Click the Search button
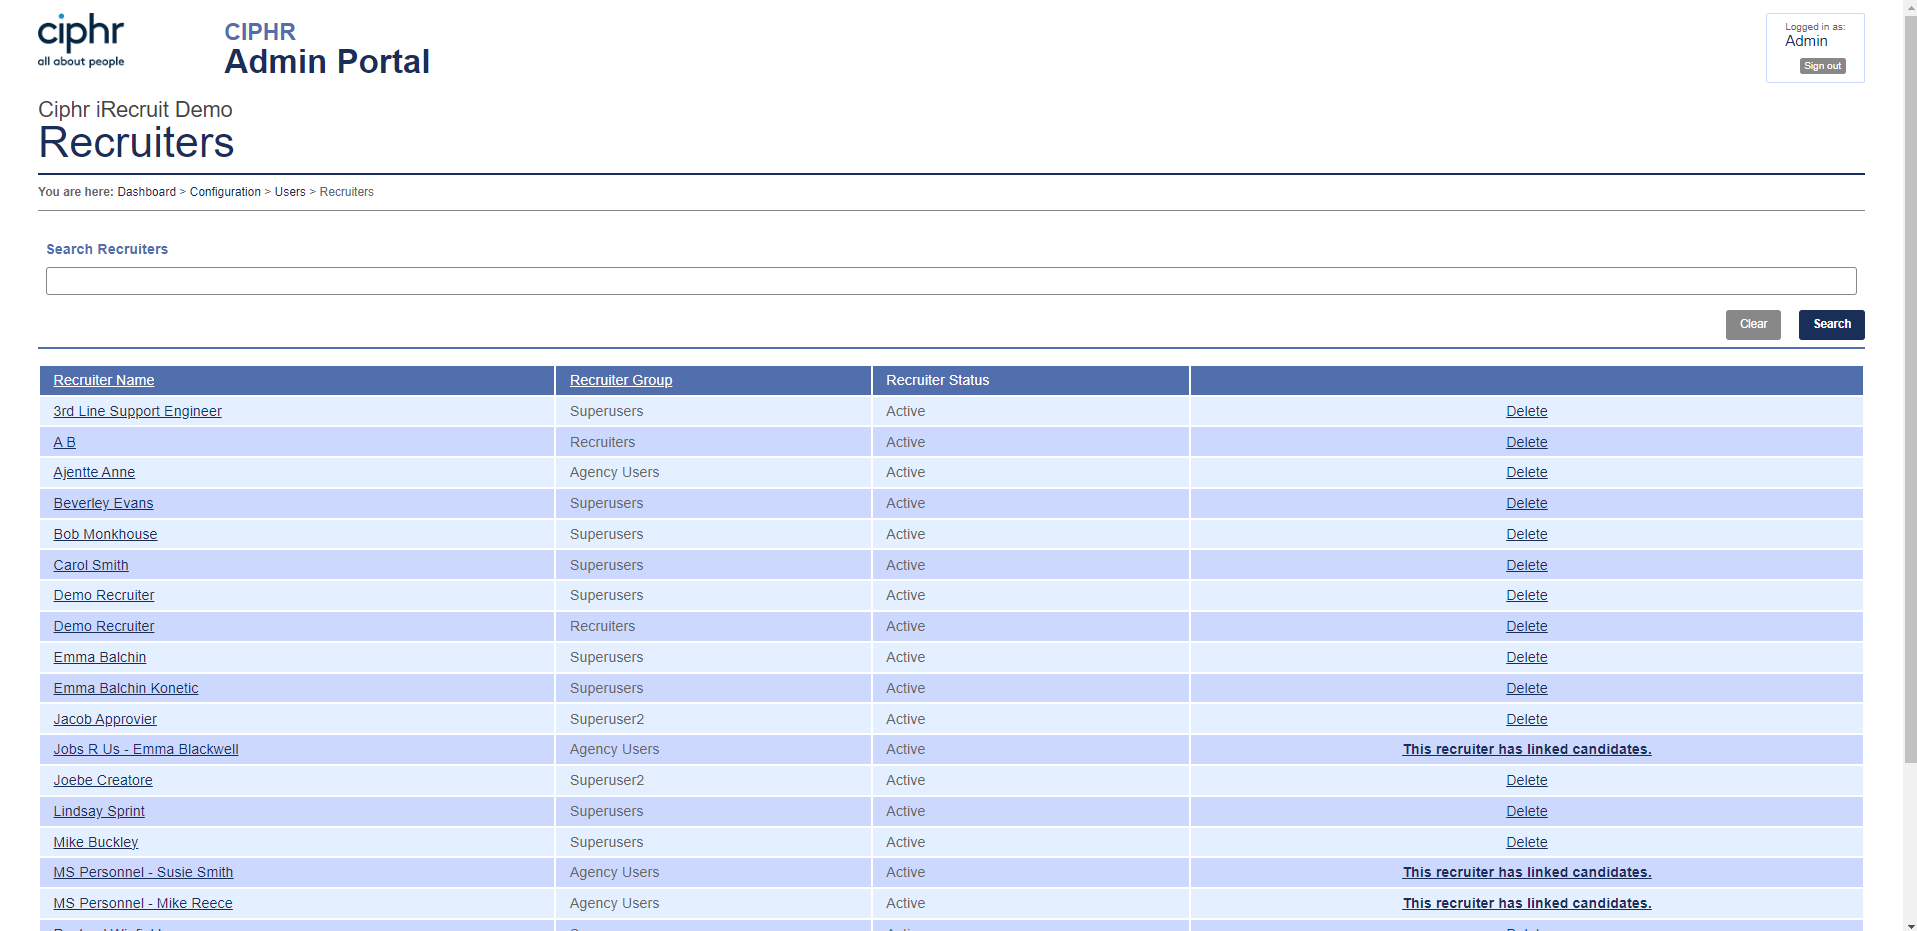The height and width of the screenshot is (931, 1917). pos(1831,324)
